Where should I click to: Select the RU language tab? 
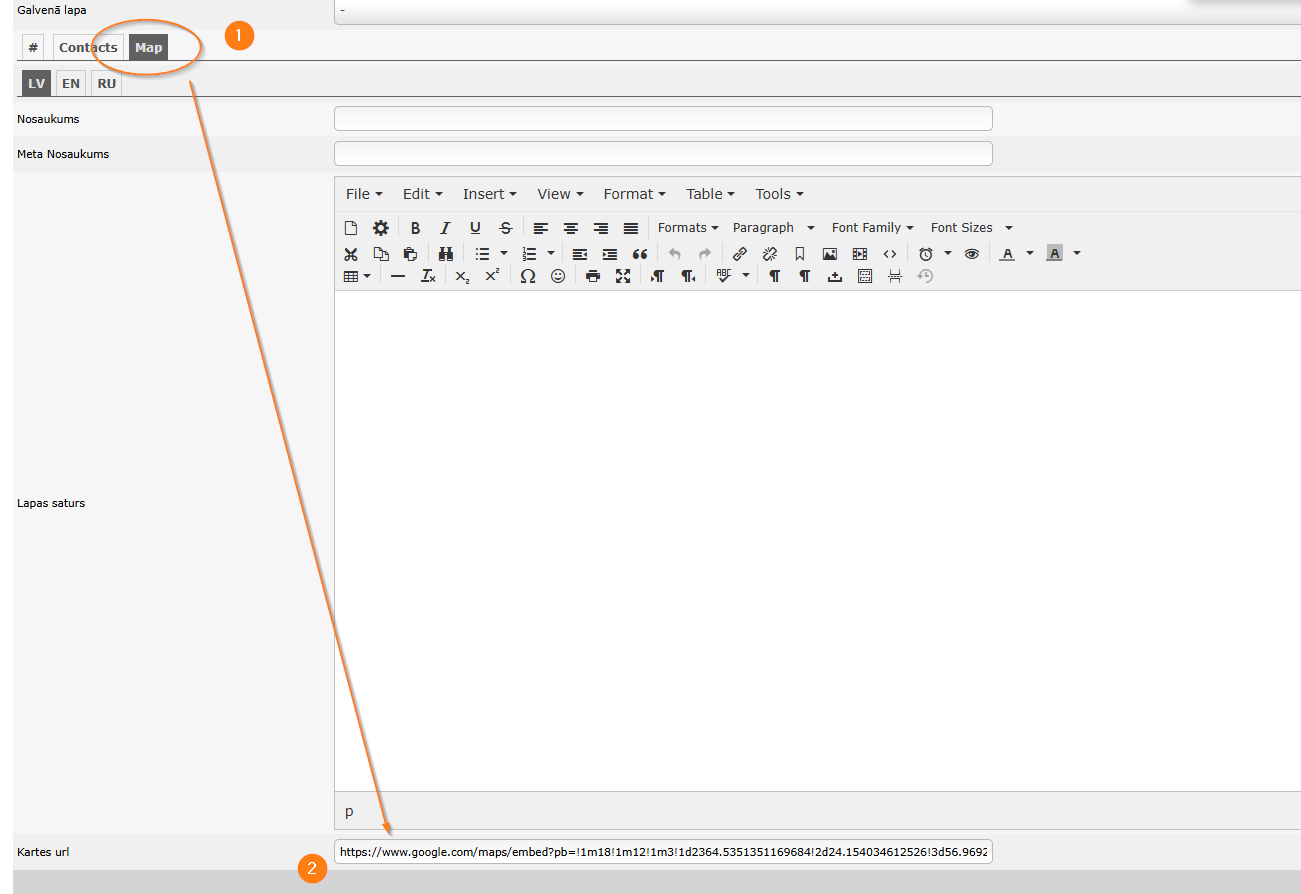[x=107, y=84]
